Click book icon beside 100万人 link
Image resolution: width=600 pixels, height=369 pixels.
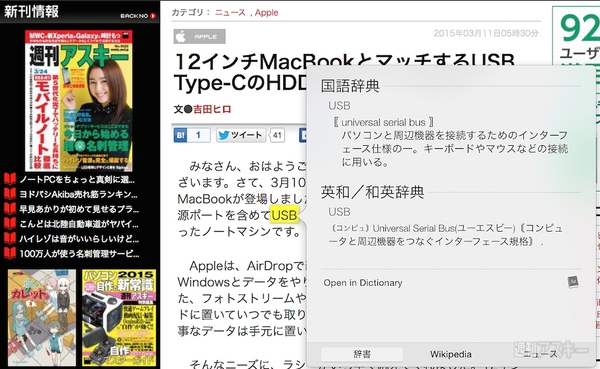(x=10, y=253)
